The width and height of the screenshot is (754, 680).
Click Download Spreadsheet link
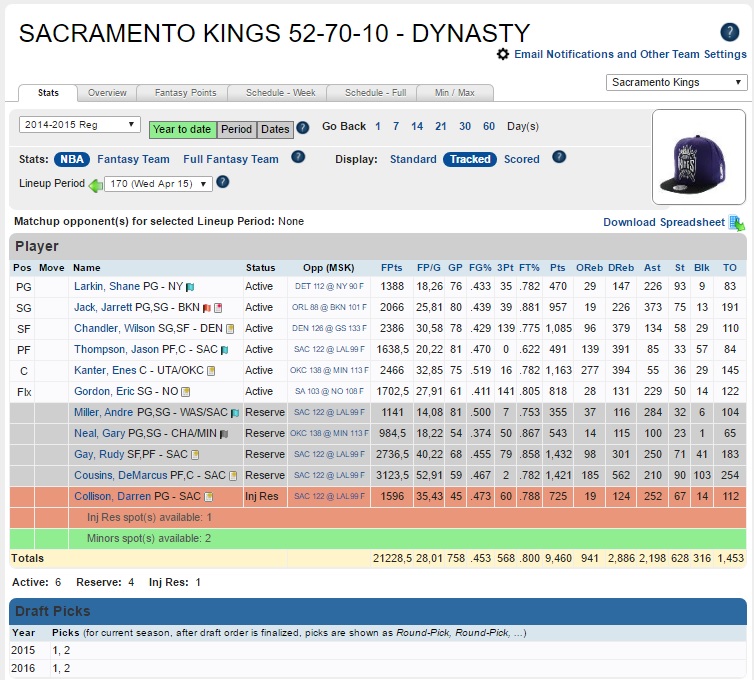(x=664, y=222)
